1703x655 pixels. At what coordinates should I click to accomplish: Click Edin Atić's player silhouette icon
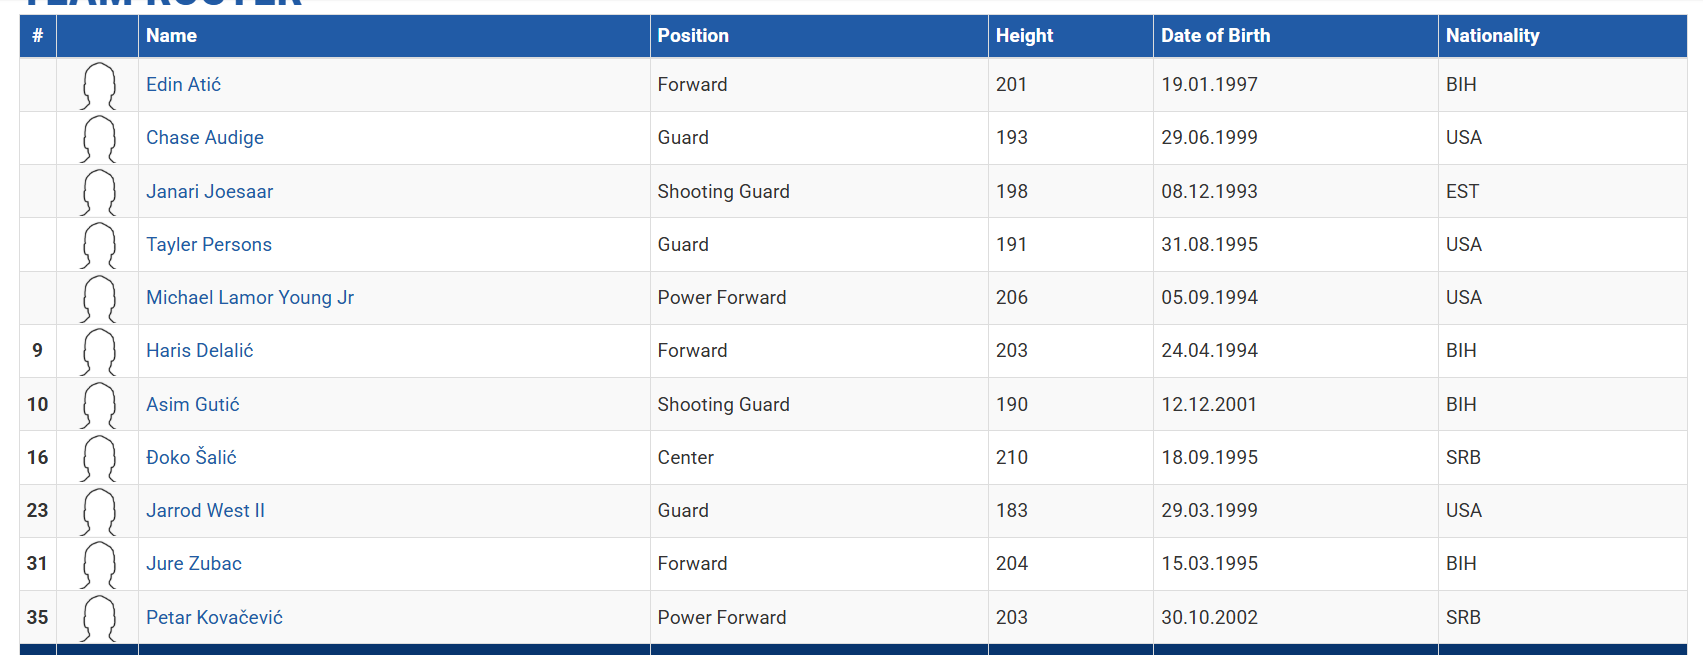click(98, 86)
